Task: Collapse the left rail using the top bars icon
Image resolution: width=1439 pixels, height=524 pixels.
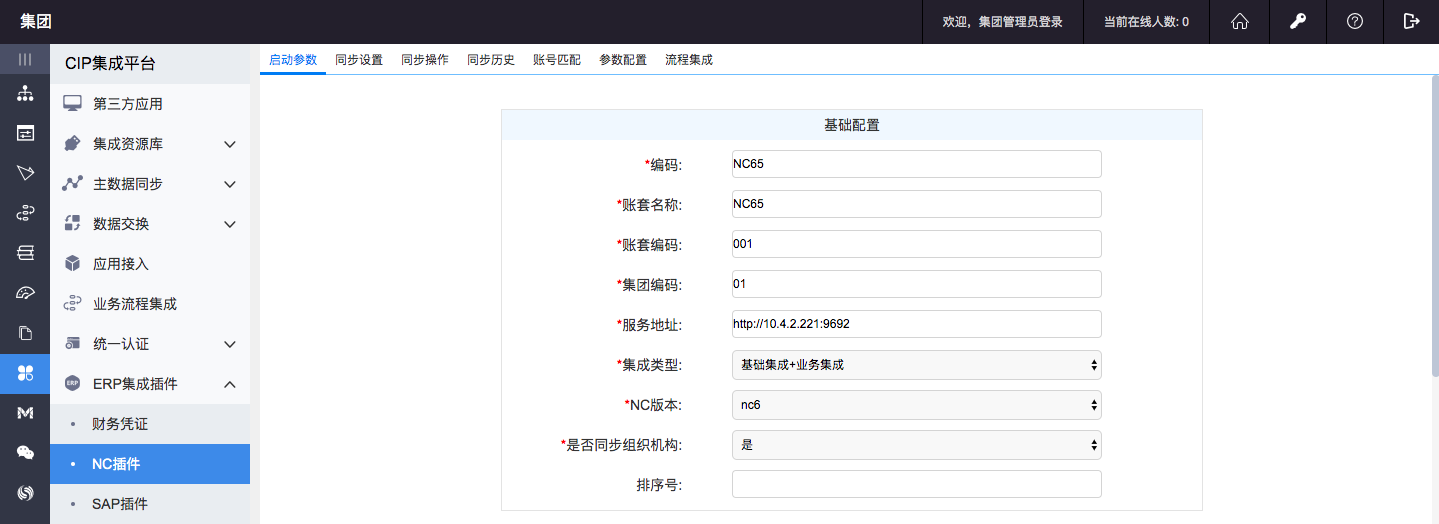Action: point(25,59)
